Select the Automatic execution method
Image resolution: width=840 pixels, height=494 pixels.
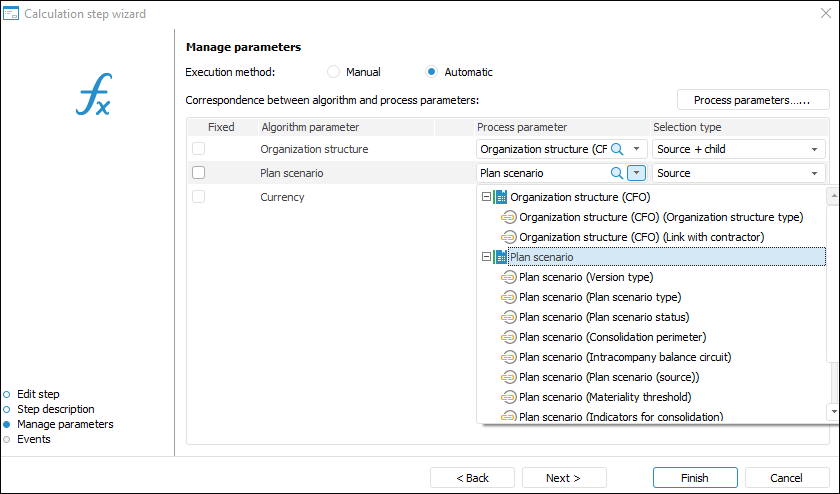(432, 72)
